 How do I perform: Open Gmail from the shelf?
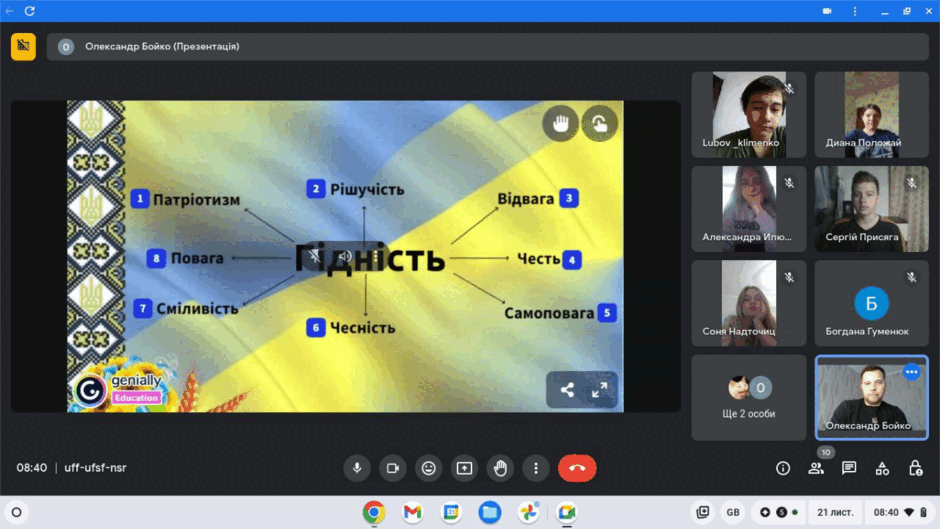point(412,512)
